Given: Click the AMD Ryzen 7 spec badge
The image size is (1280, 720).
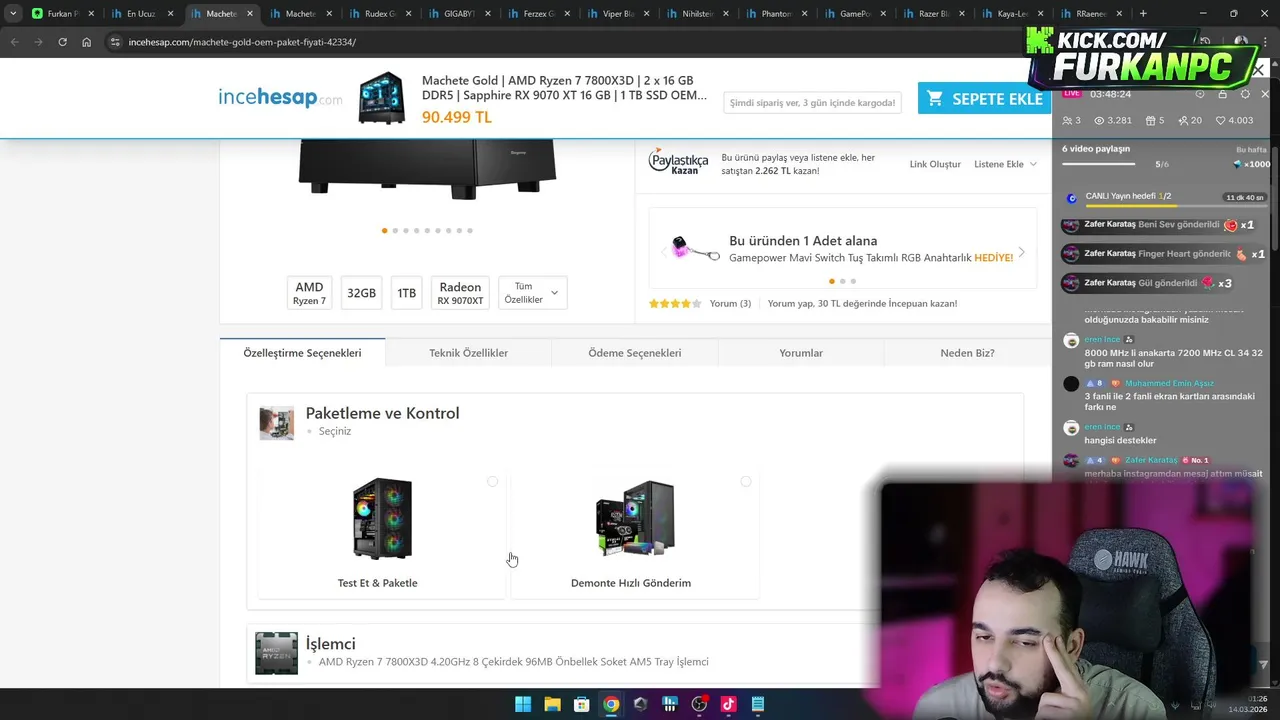Looking at the screenshot, I should (x=309, y=293).
